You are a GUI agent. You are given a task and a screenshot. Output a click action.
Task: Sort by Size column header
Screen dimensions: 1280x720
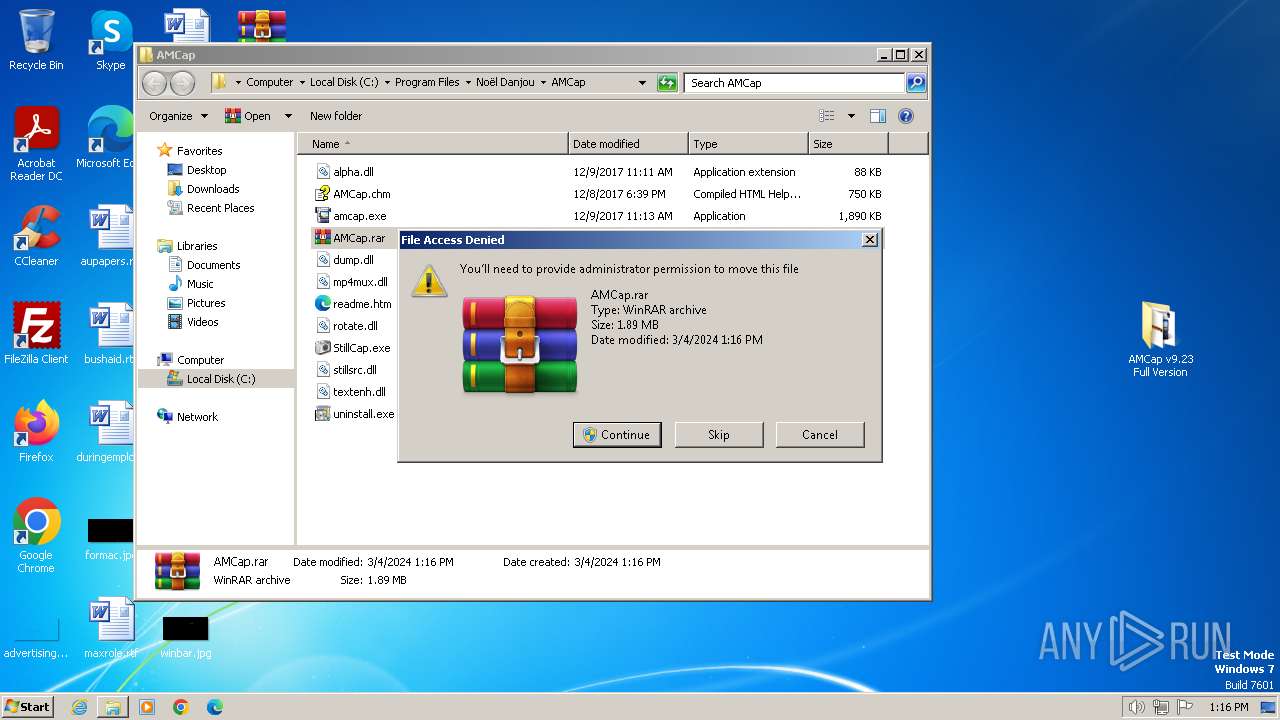[x=848, y=144]
